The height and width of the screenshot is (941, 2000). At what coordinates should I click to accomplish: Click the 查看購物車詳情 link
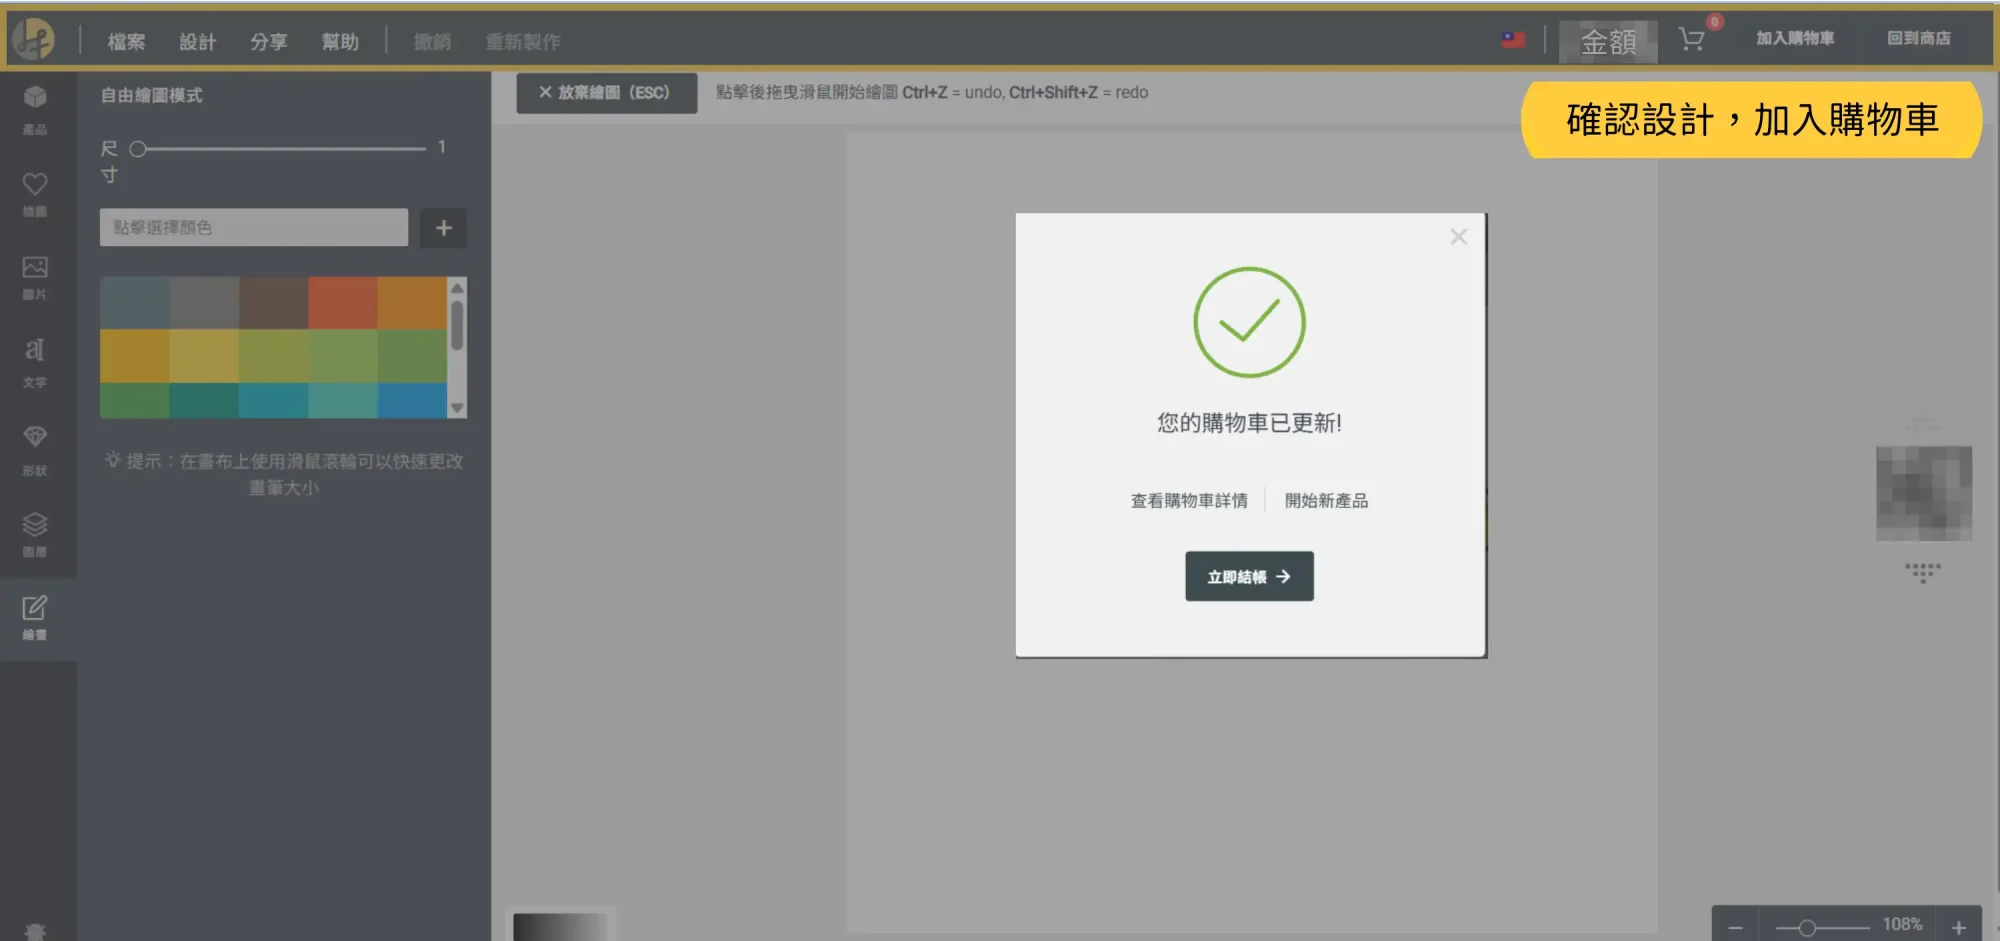[x=1189, y=501]
